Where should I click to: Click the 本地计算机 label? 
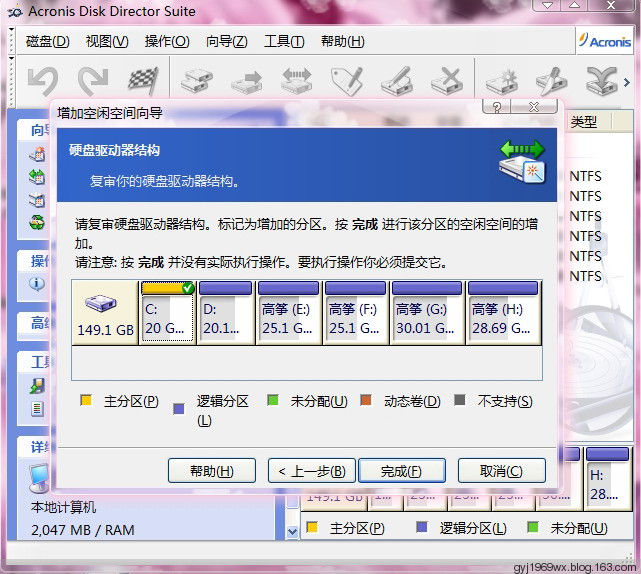[x=63, y=507]
